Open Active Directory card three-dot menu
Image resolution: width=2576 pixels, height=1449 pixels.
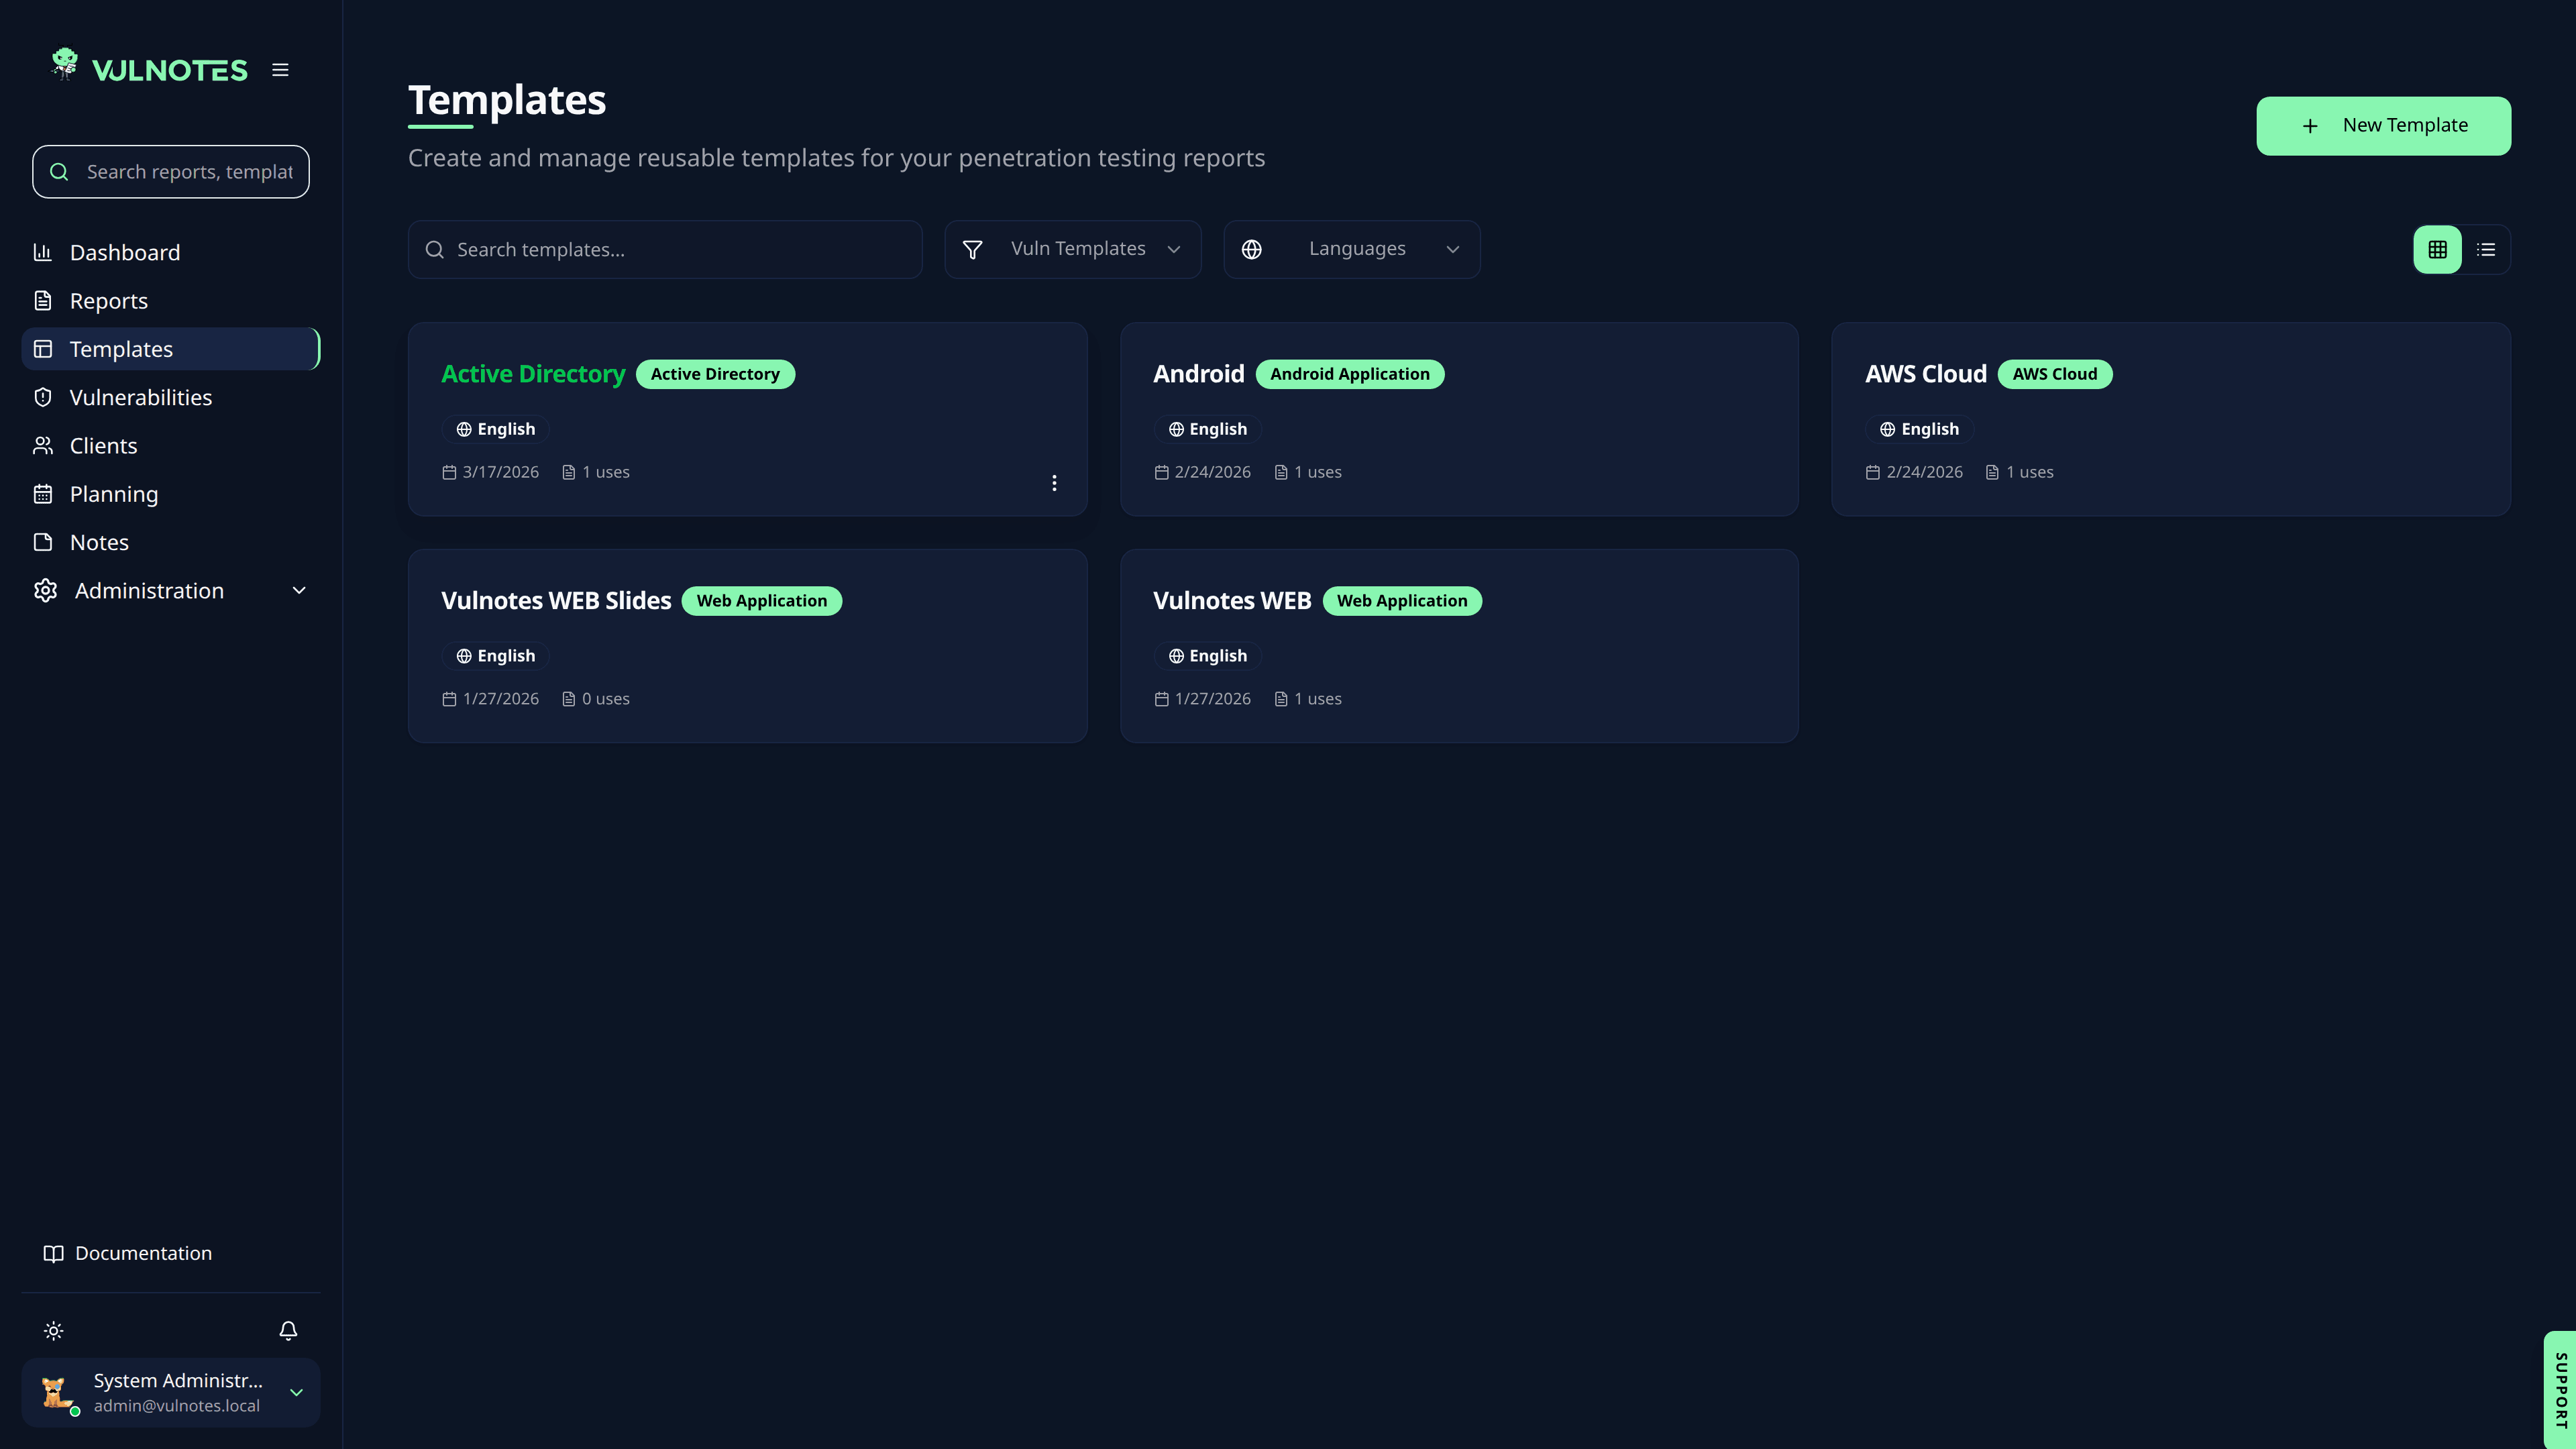tap(1054, 483)
